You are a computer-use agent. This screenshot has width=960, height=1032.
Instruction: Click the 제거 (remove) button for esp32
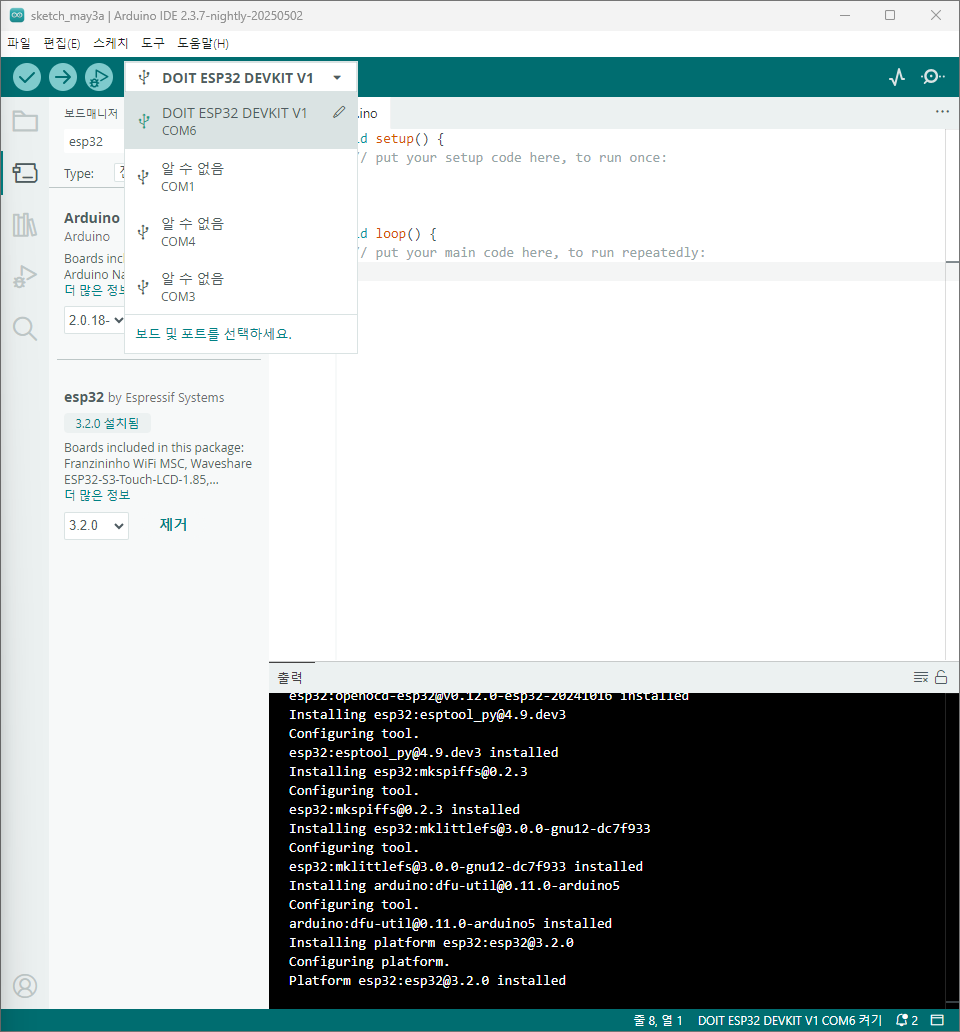[x=174, y=525]
